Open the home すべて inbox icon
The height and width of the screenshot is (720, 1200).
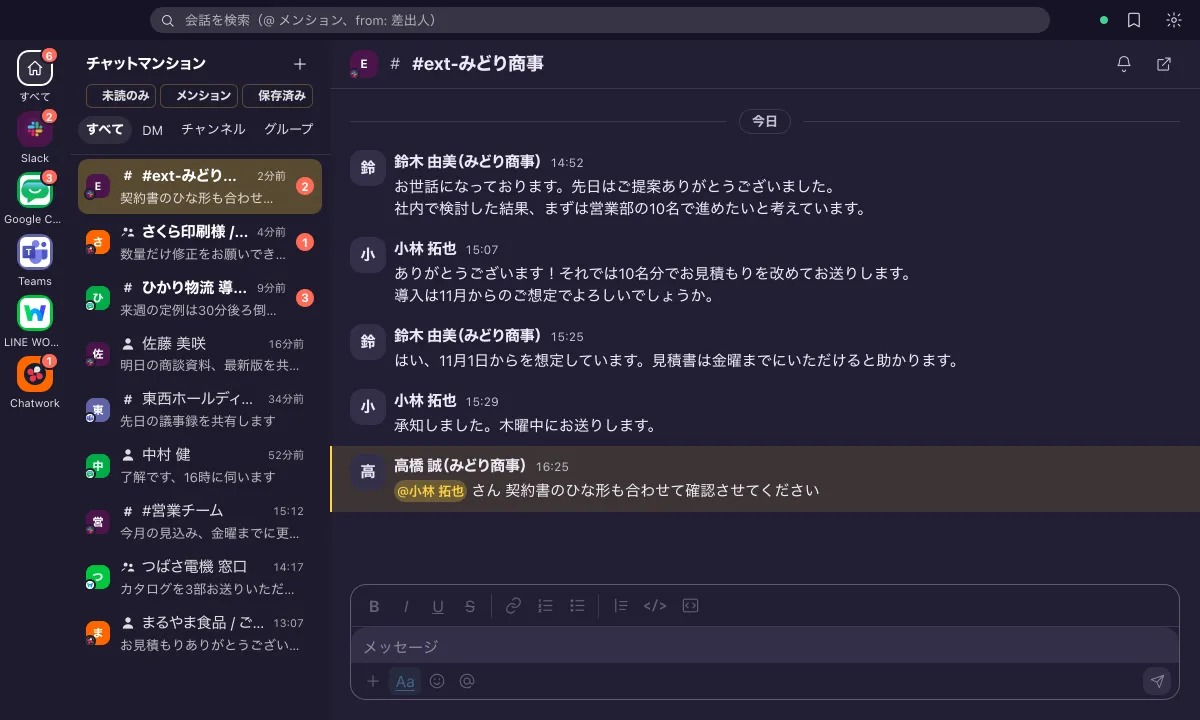click(35, 68)
